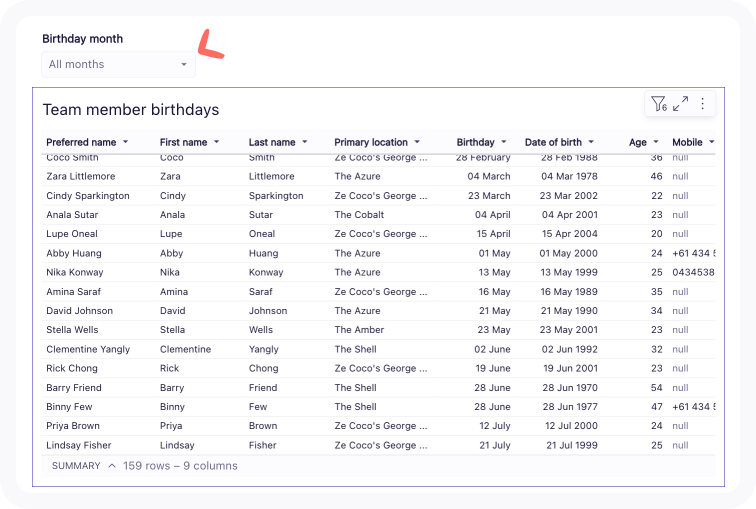
Task: Open the filter icon showing 6 filters
Action: tap(659, 104)
